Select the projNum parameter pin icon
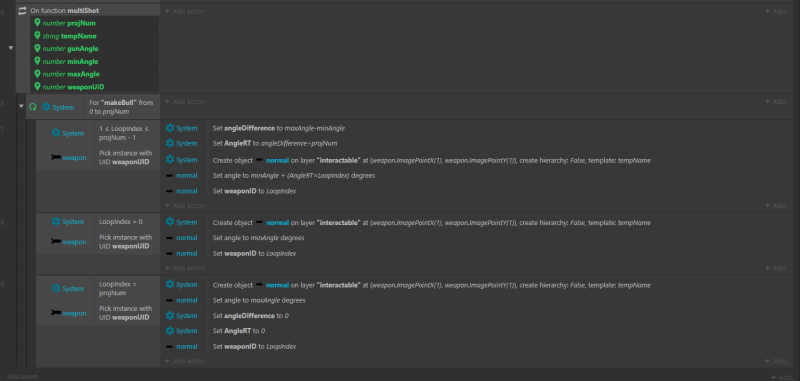This screenshot has height=381, width=800. click(37, 23)
